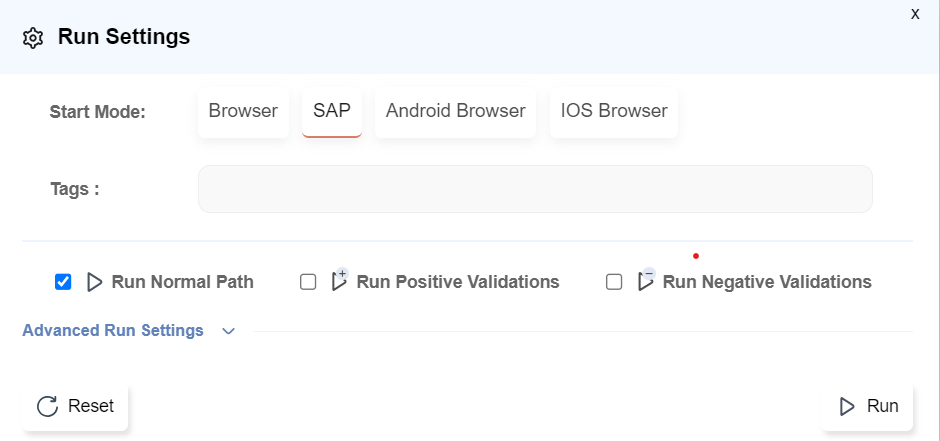The height and width of the screenshot is (441, 940).
Task: Click the Run Negative Validations label text
Action: 767,282
